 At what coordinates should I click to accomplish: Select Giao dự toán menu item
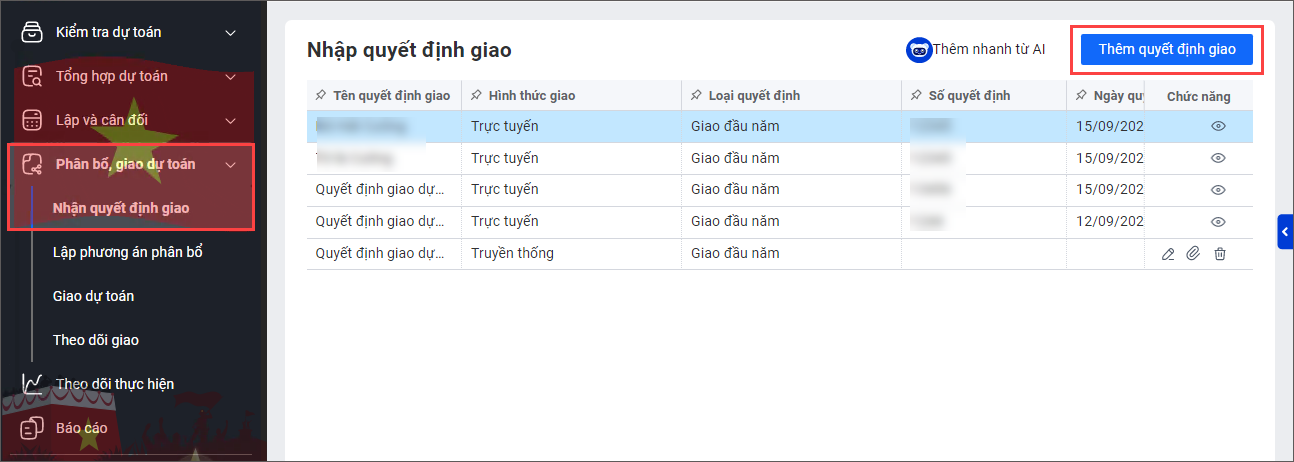click(93, 296)
